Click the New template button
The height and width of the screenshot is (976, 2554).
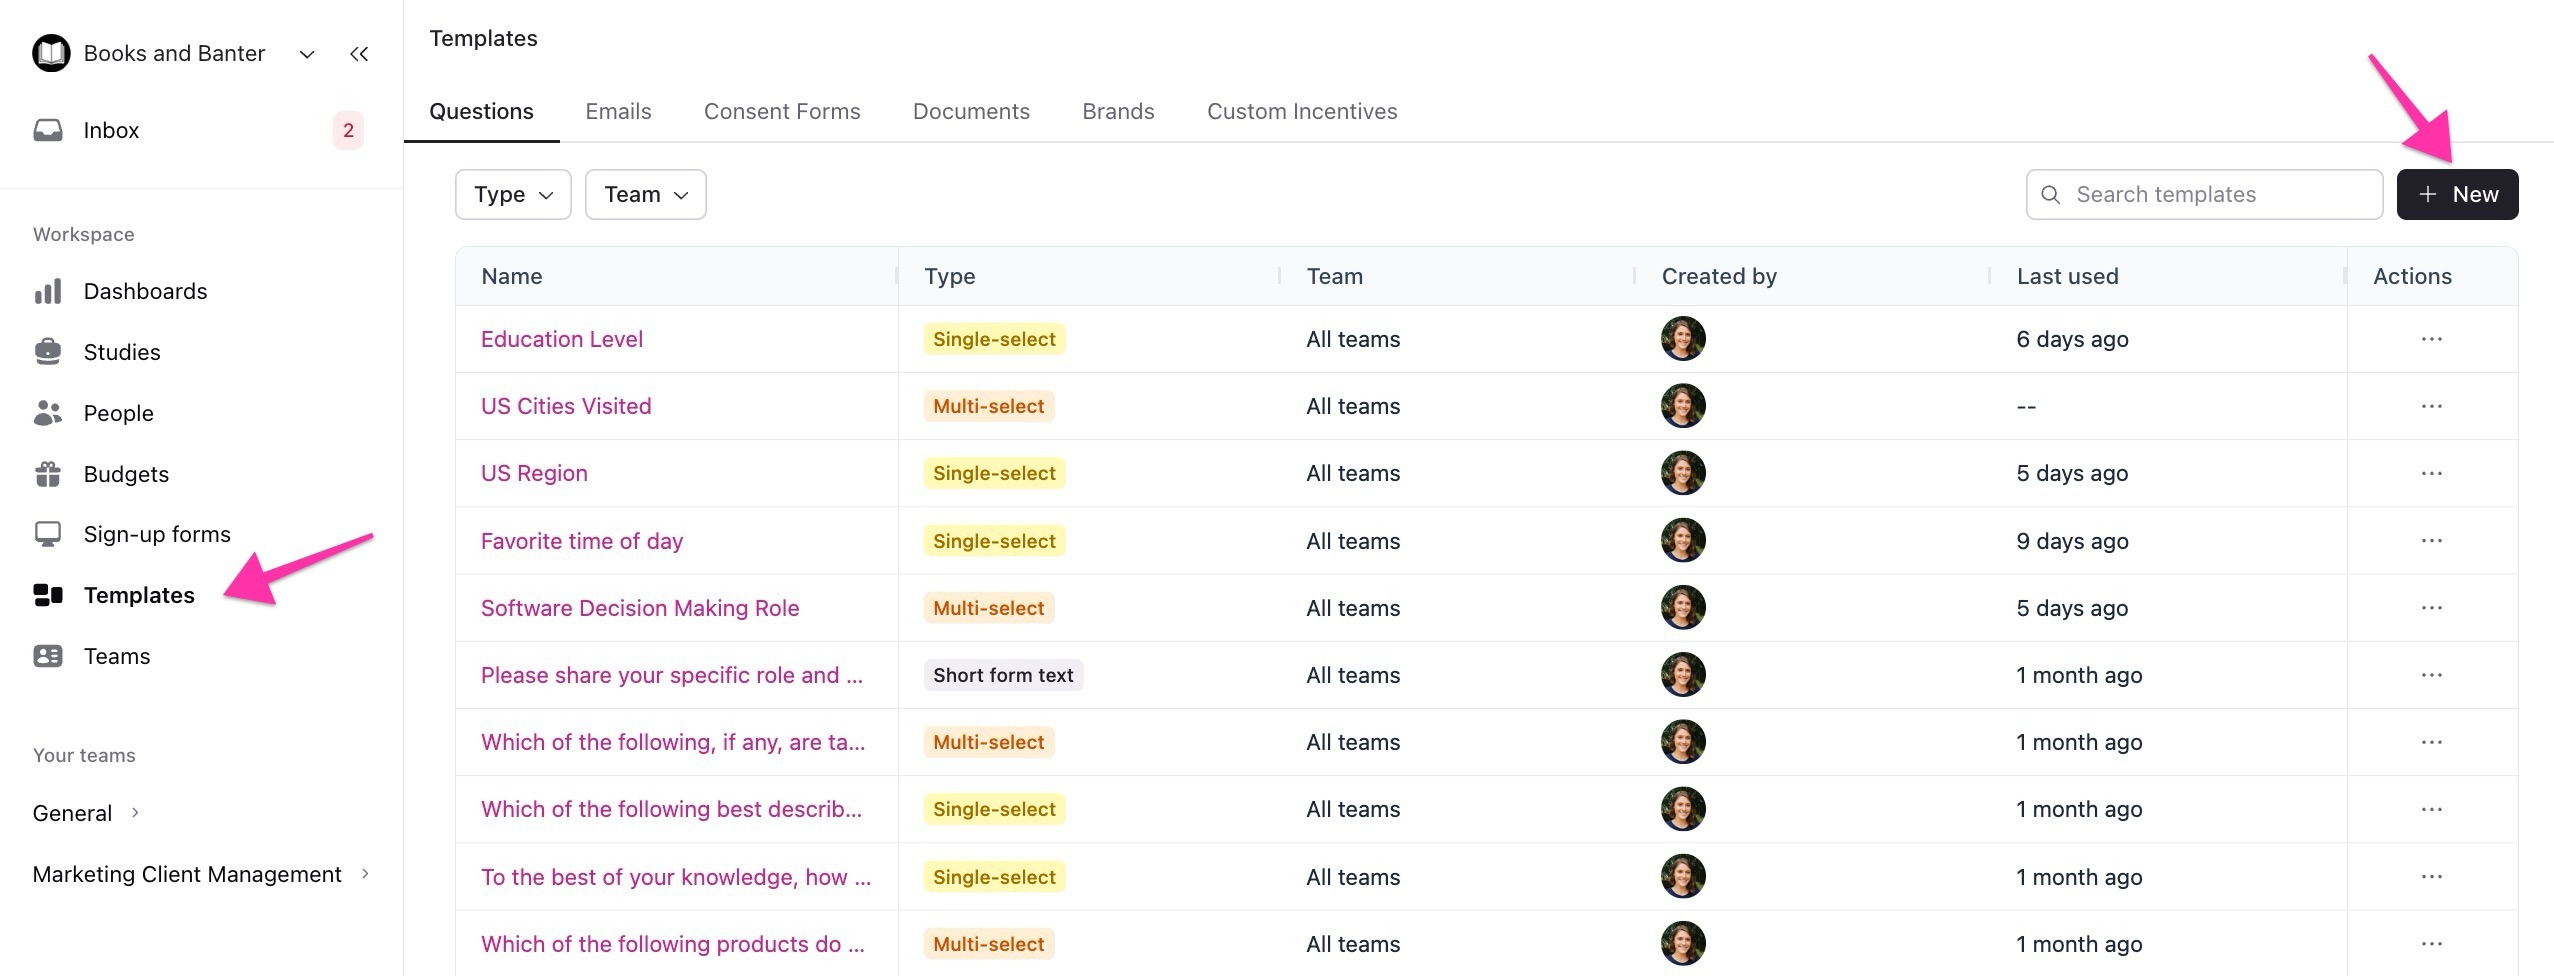[x=2457, y=194]
